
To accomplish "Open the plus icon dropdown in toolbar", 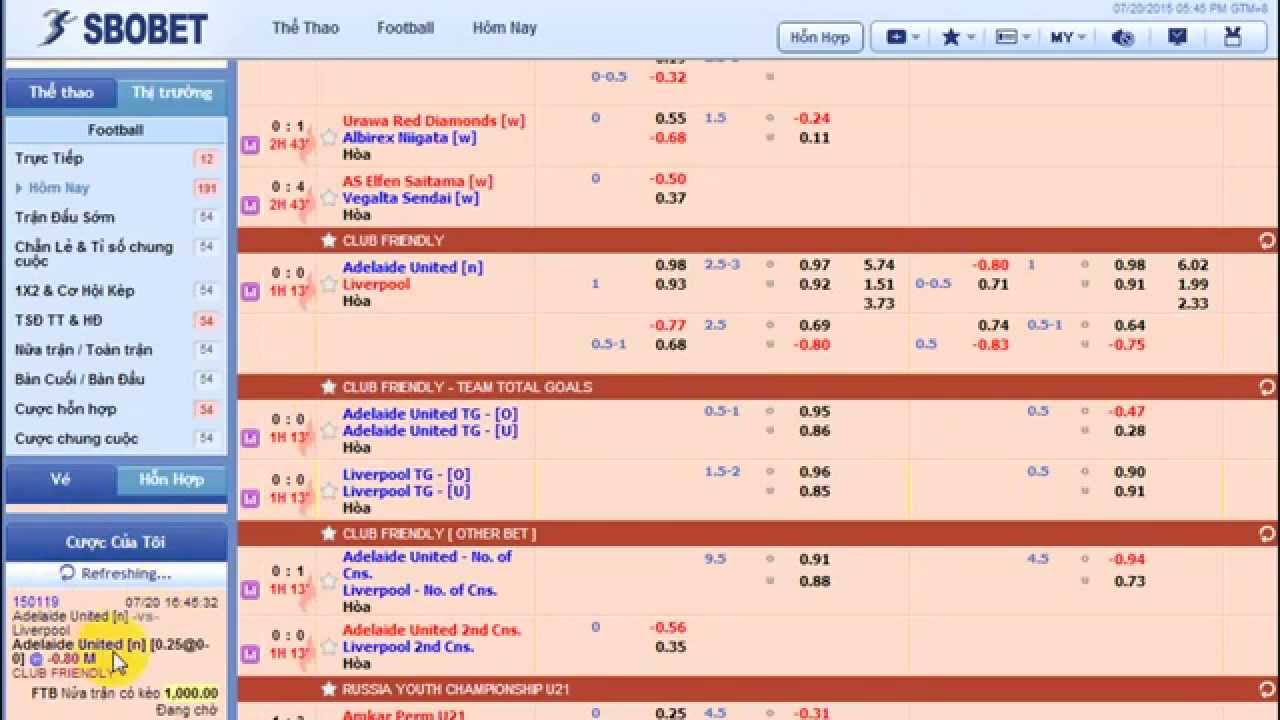I will pyautogui.click(x=902, y=37).
